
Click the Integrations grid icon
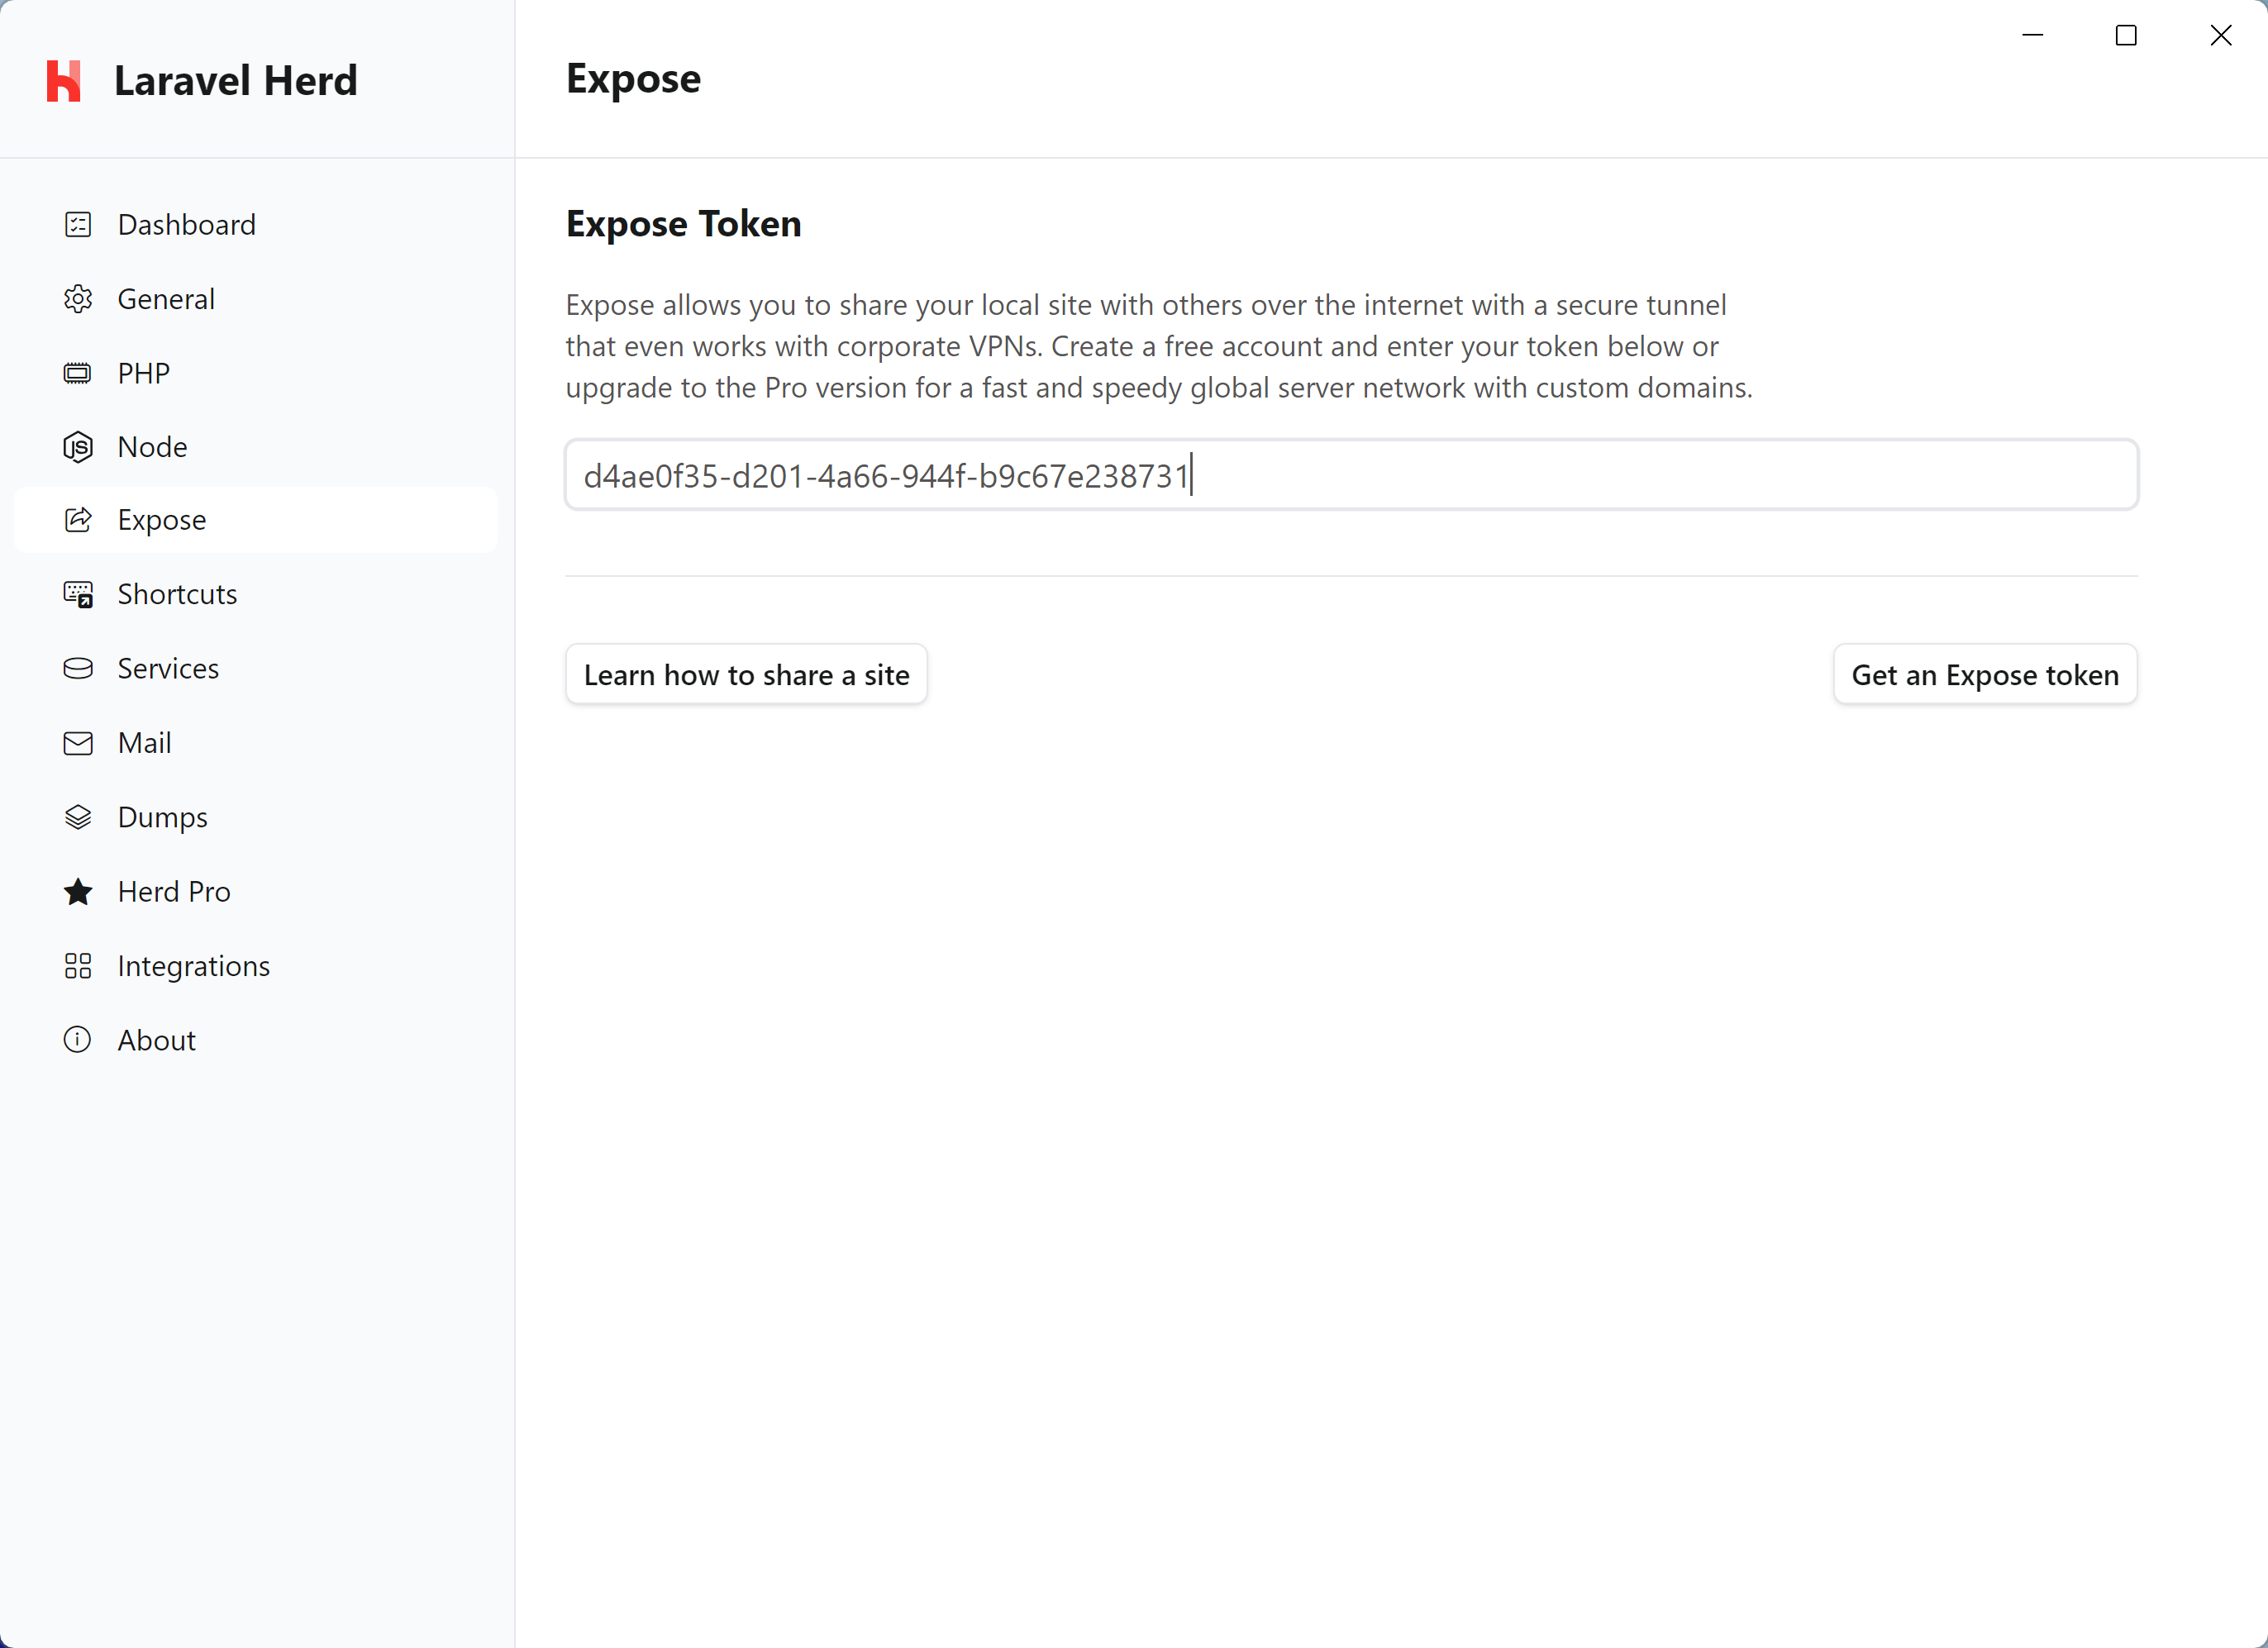[x=77, y=965]
